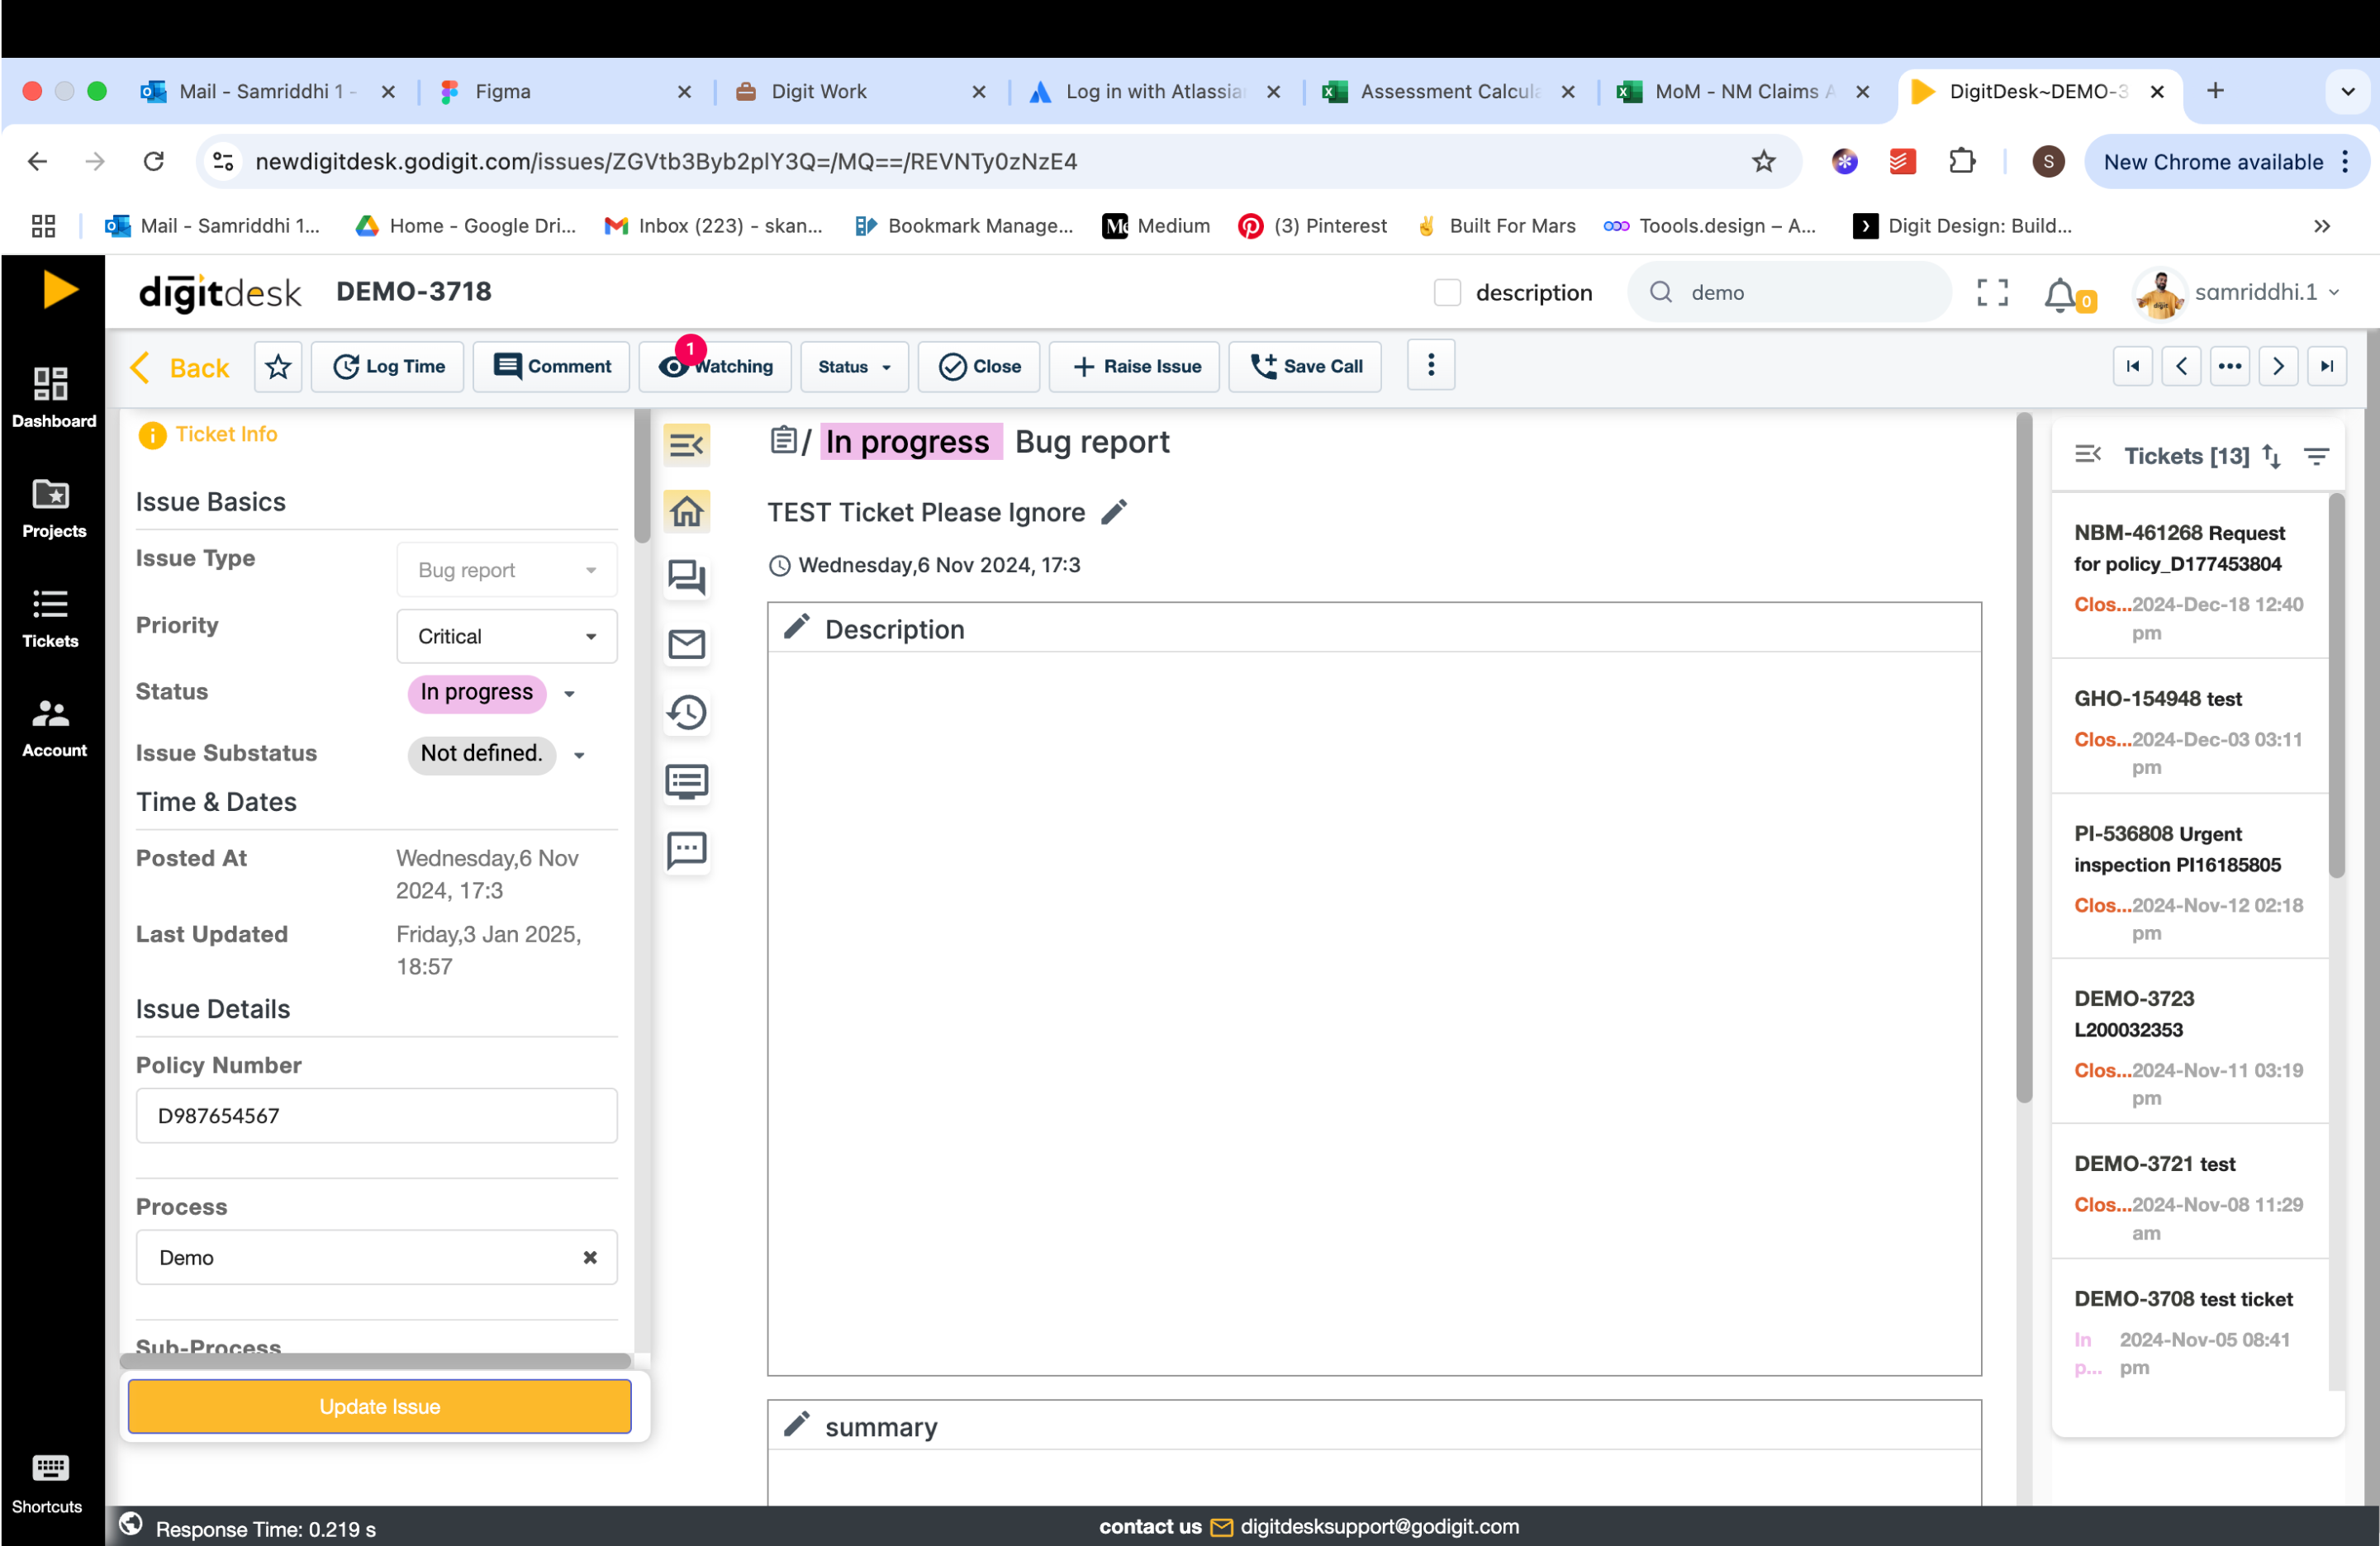Click digitdesksupport@godigit.com email link

tap(1380, 1526)
